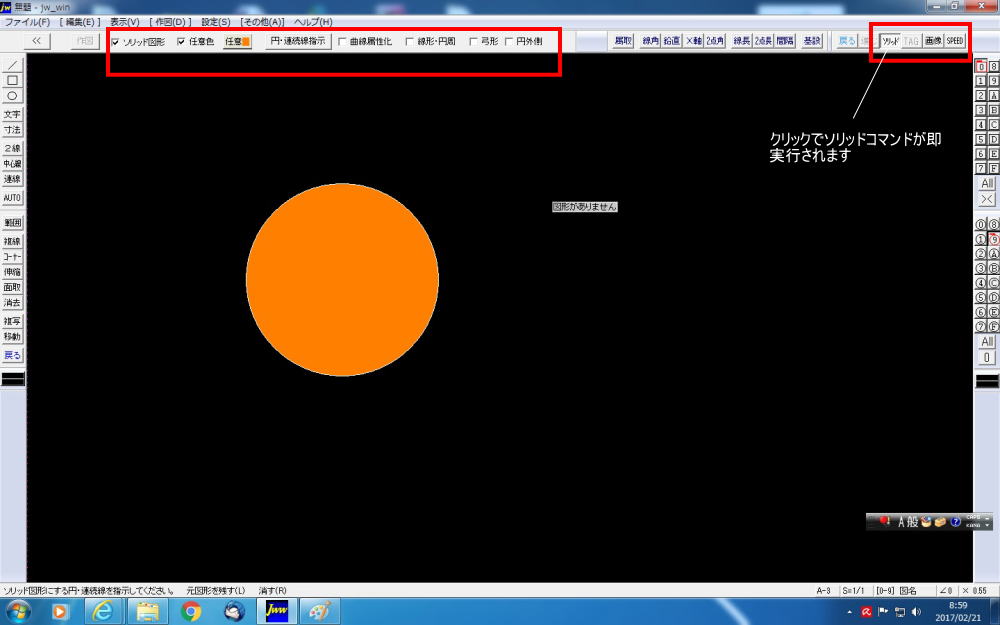
Task: Click the ソリッド solid command button
Action: (890, 41)
